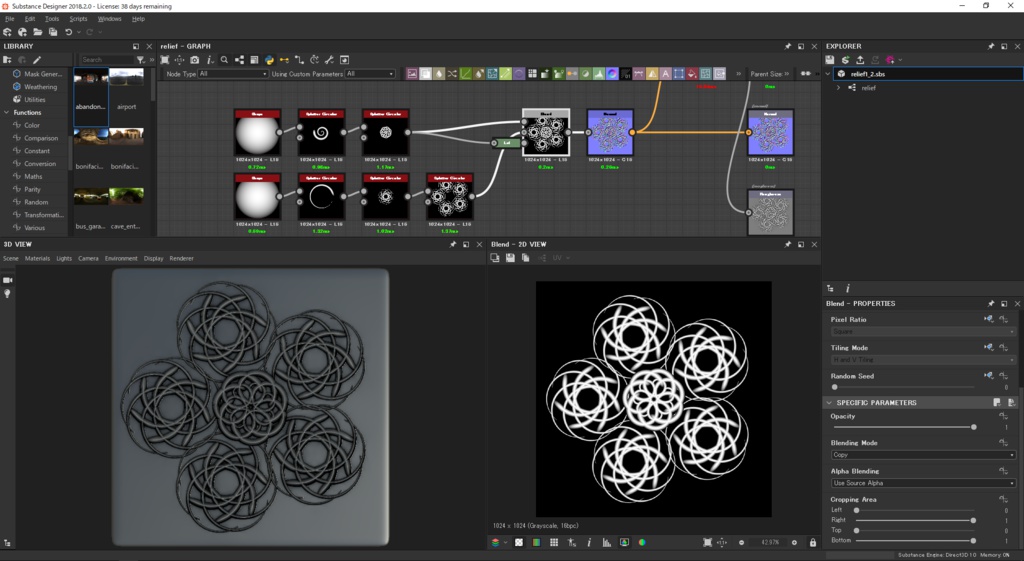This screenshot has height=561, width=1024.
Task: Click the camera screenshot icon in graph toolbar
Action: 195,59
